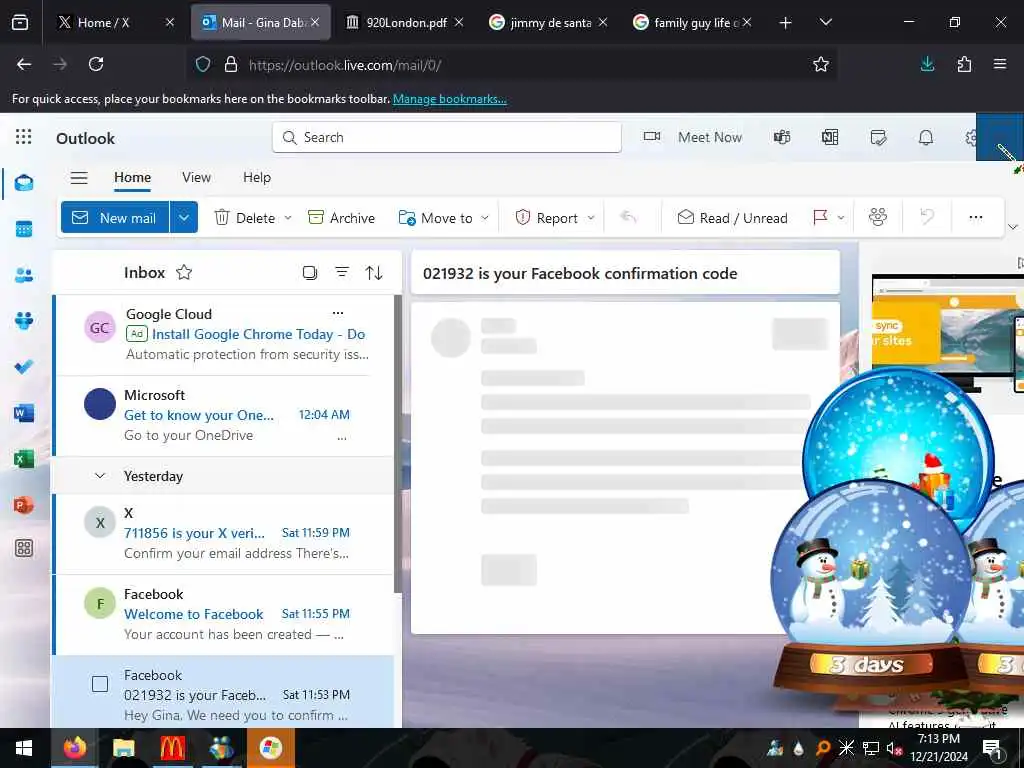
Task: Switch to jimmy de santa tab
Action: pyautogui.click(x=547, y=22)
